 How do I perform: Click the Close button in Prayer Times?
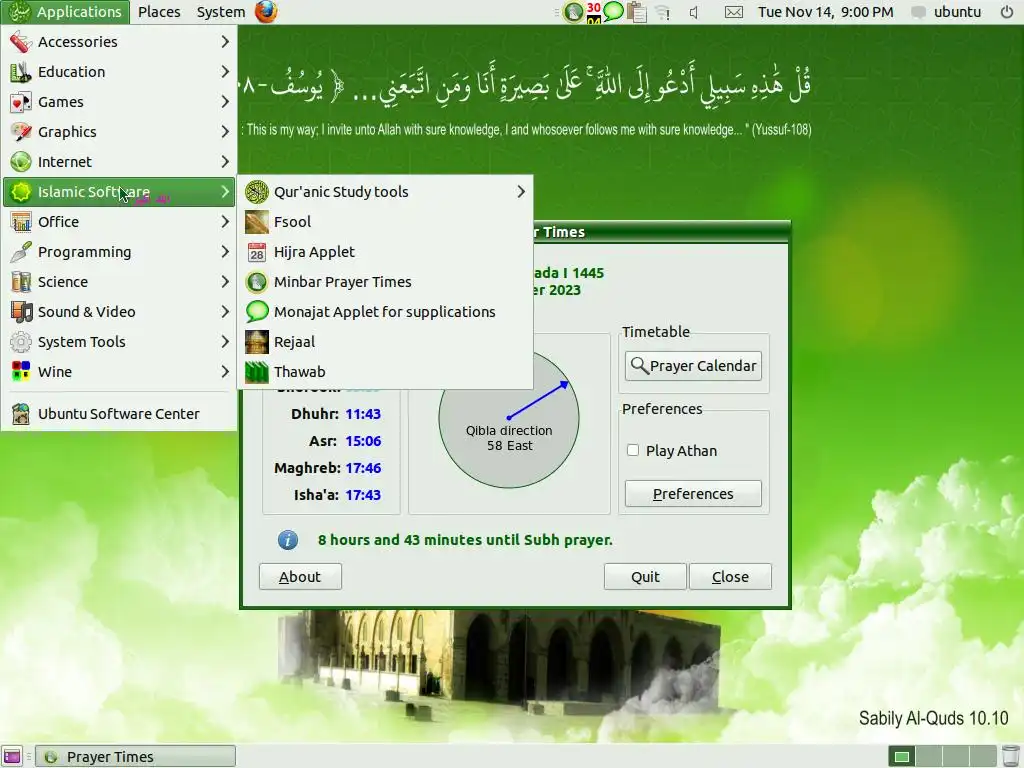click(730, 577)
